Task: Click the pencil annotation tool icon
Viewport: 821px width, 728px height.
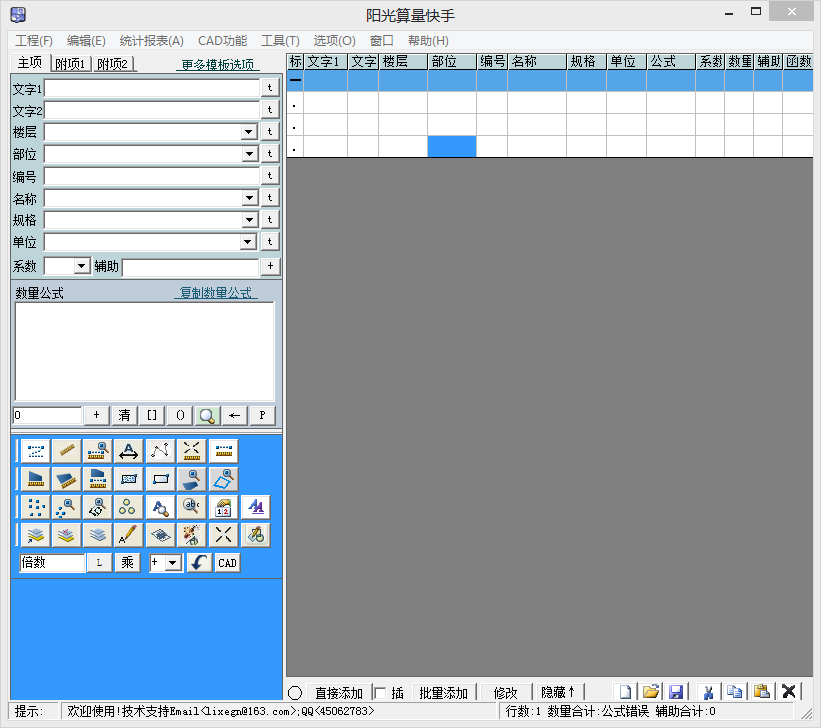Action: [x=129, y=535]
